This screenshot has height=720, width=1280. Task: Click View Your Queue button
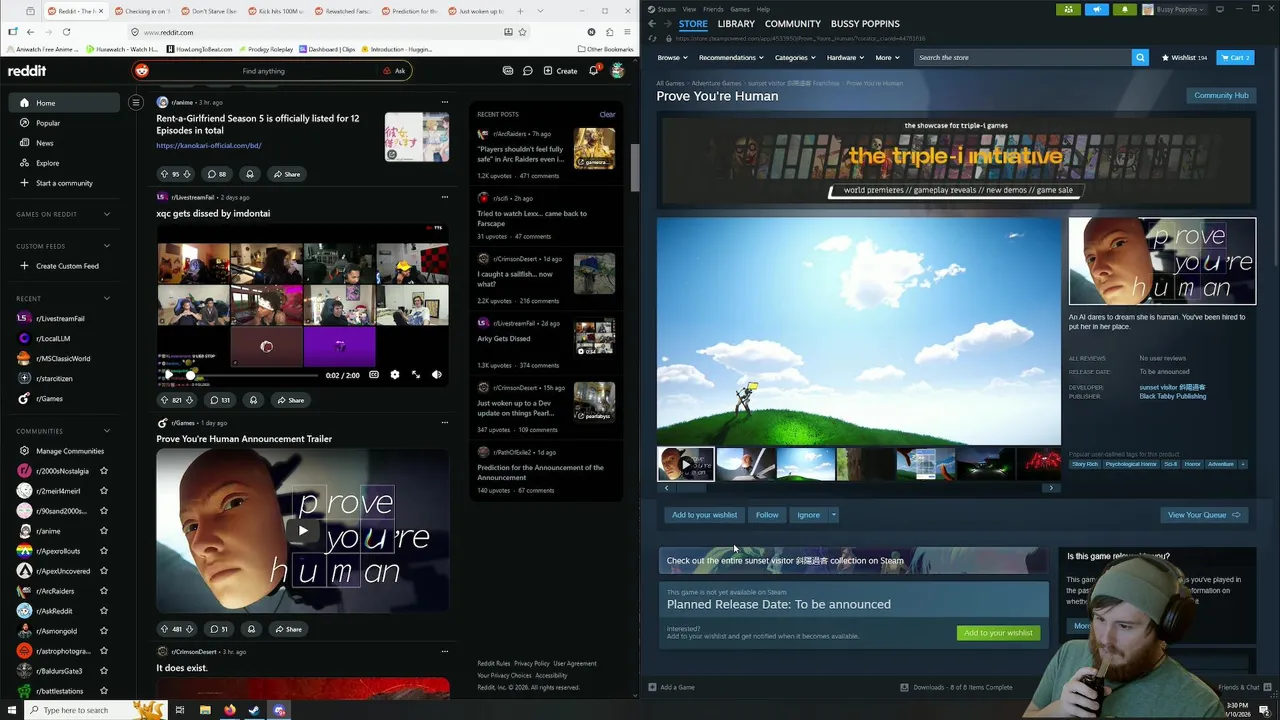[1204, 515]
